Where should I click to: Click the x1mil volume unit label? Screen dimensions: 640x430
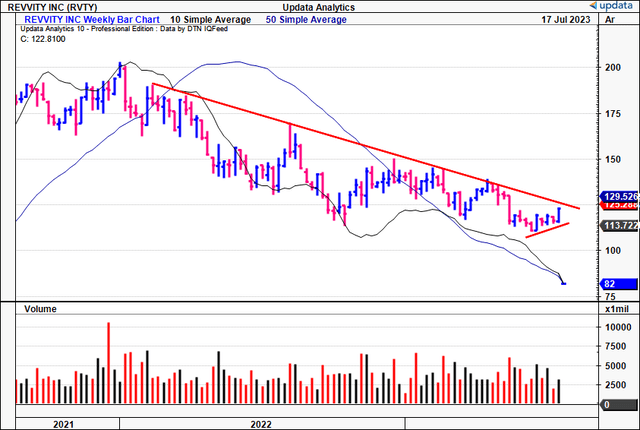pos(617,309)
